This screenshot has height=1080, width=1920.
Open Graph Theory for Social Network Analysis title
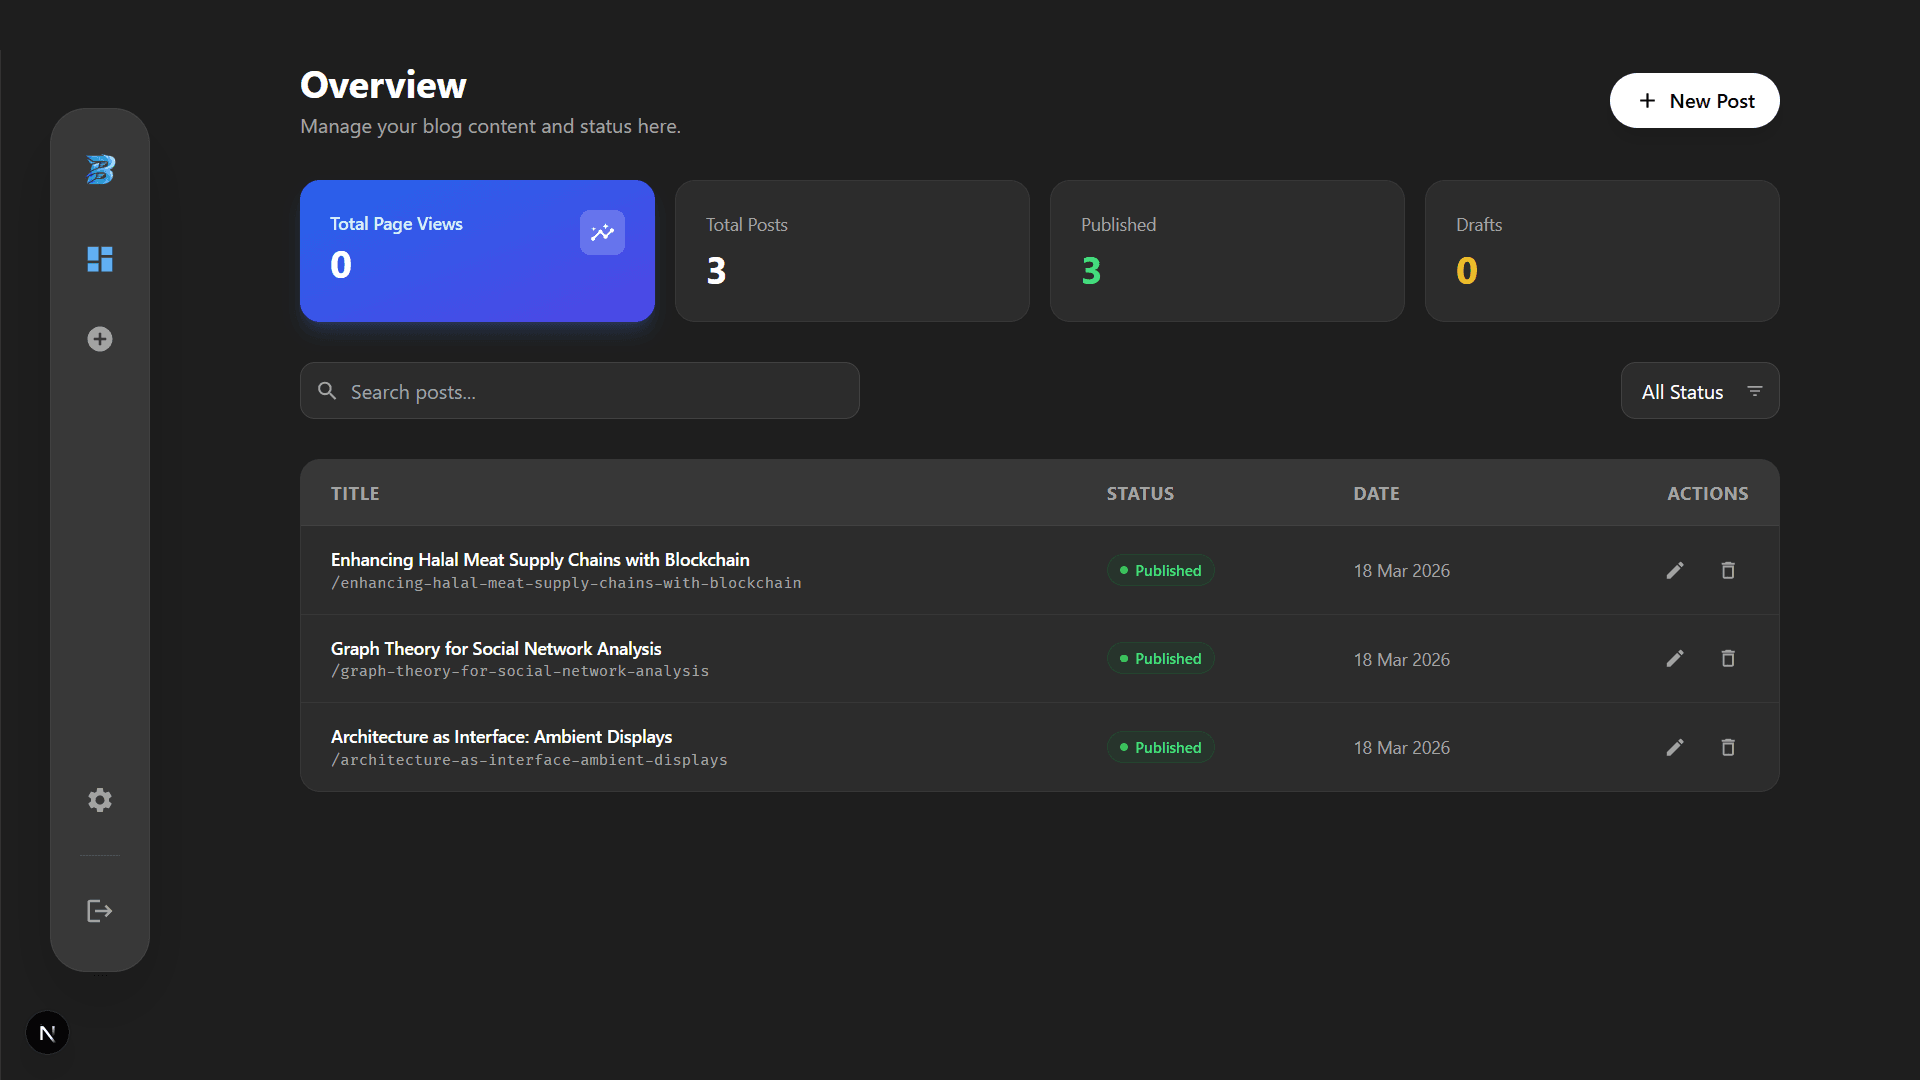click(496, 649)
